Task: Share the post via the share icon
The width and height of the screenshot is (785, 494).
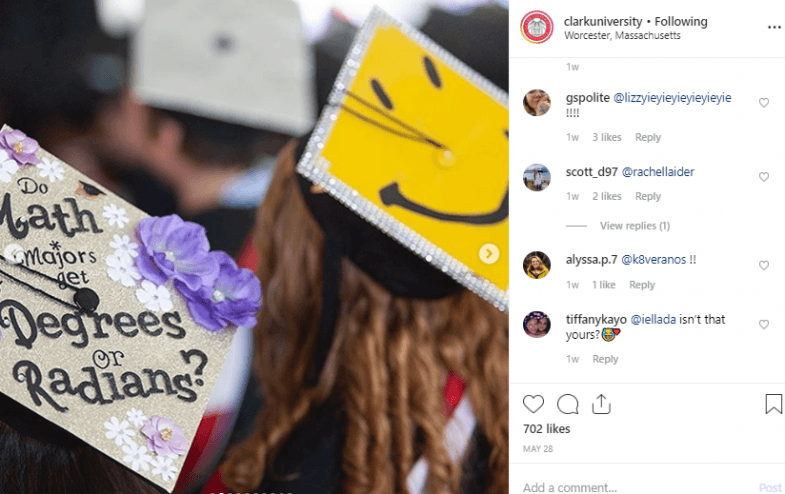Action: pyautogui.click(x=601, y=404)
